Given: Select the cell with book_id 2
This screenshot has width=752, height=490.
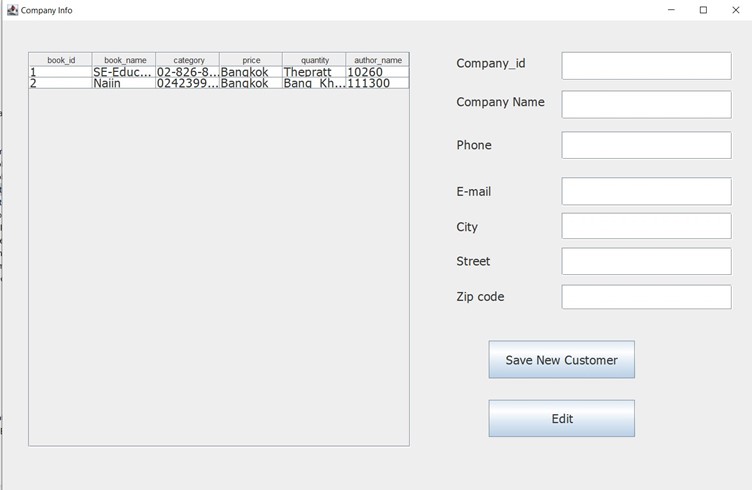Looking at the screenshot, I should click(61, 83).
